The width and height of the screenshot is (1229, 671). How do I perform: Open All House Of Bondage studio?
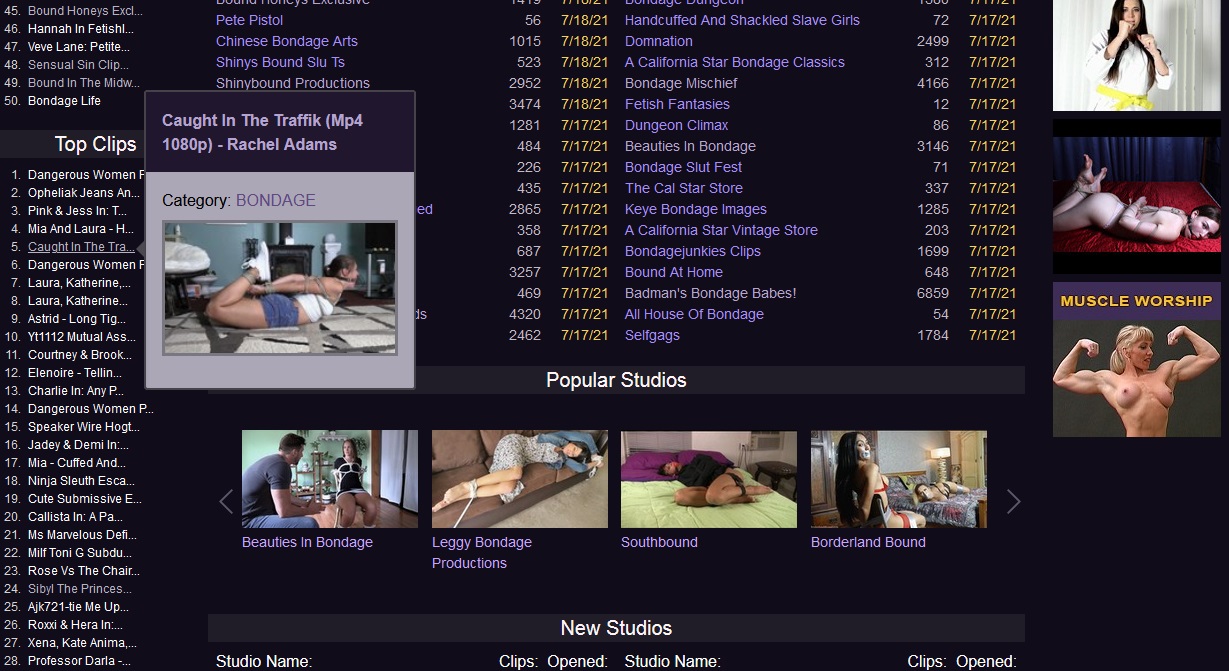click(694, 314)
